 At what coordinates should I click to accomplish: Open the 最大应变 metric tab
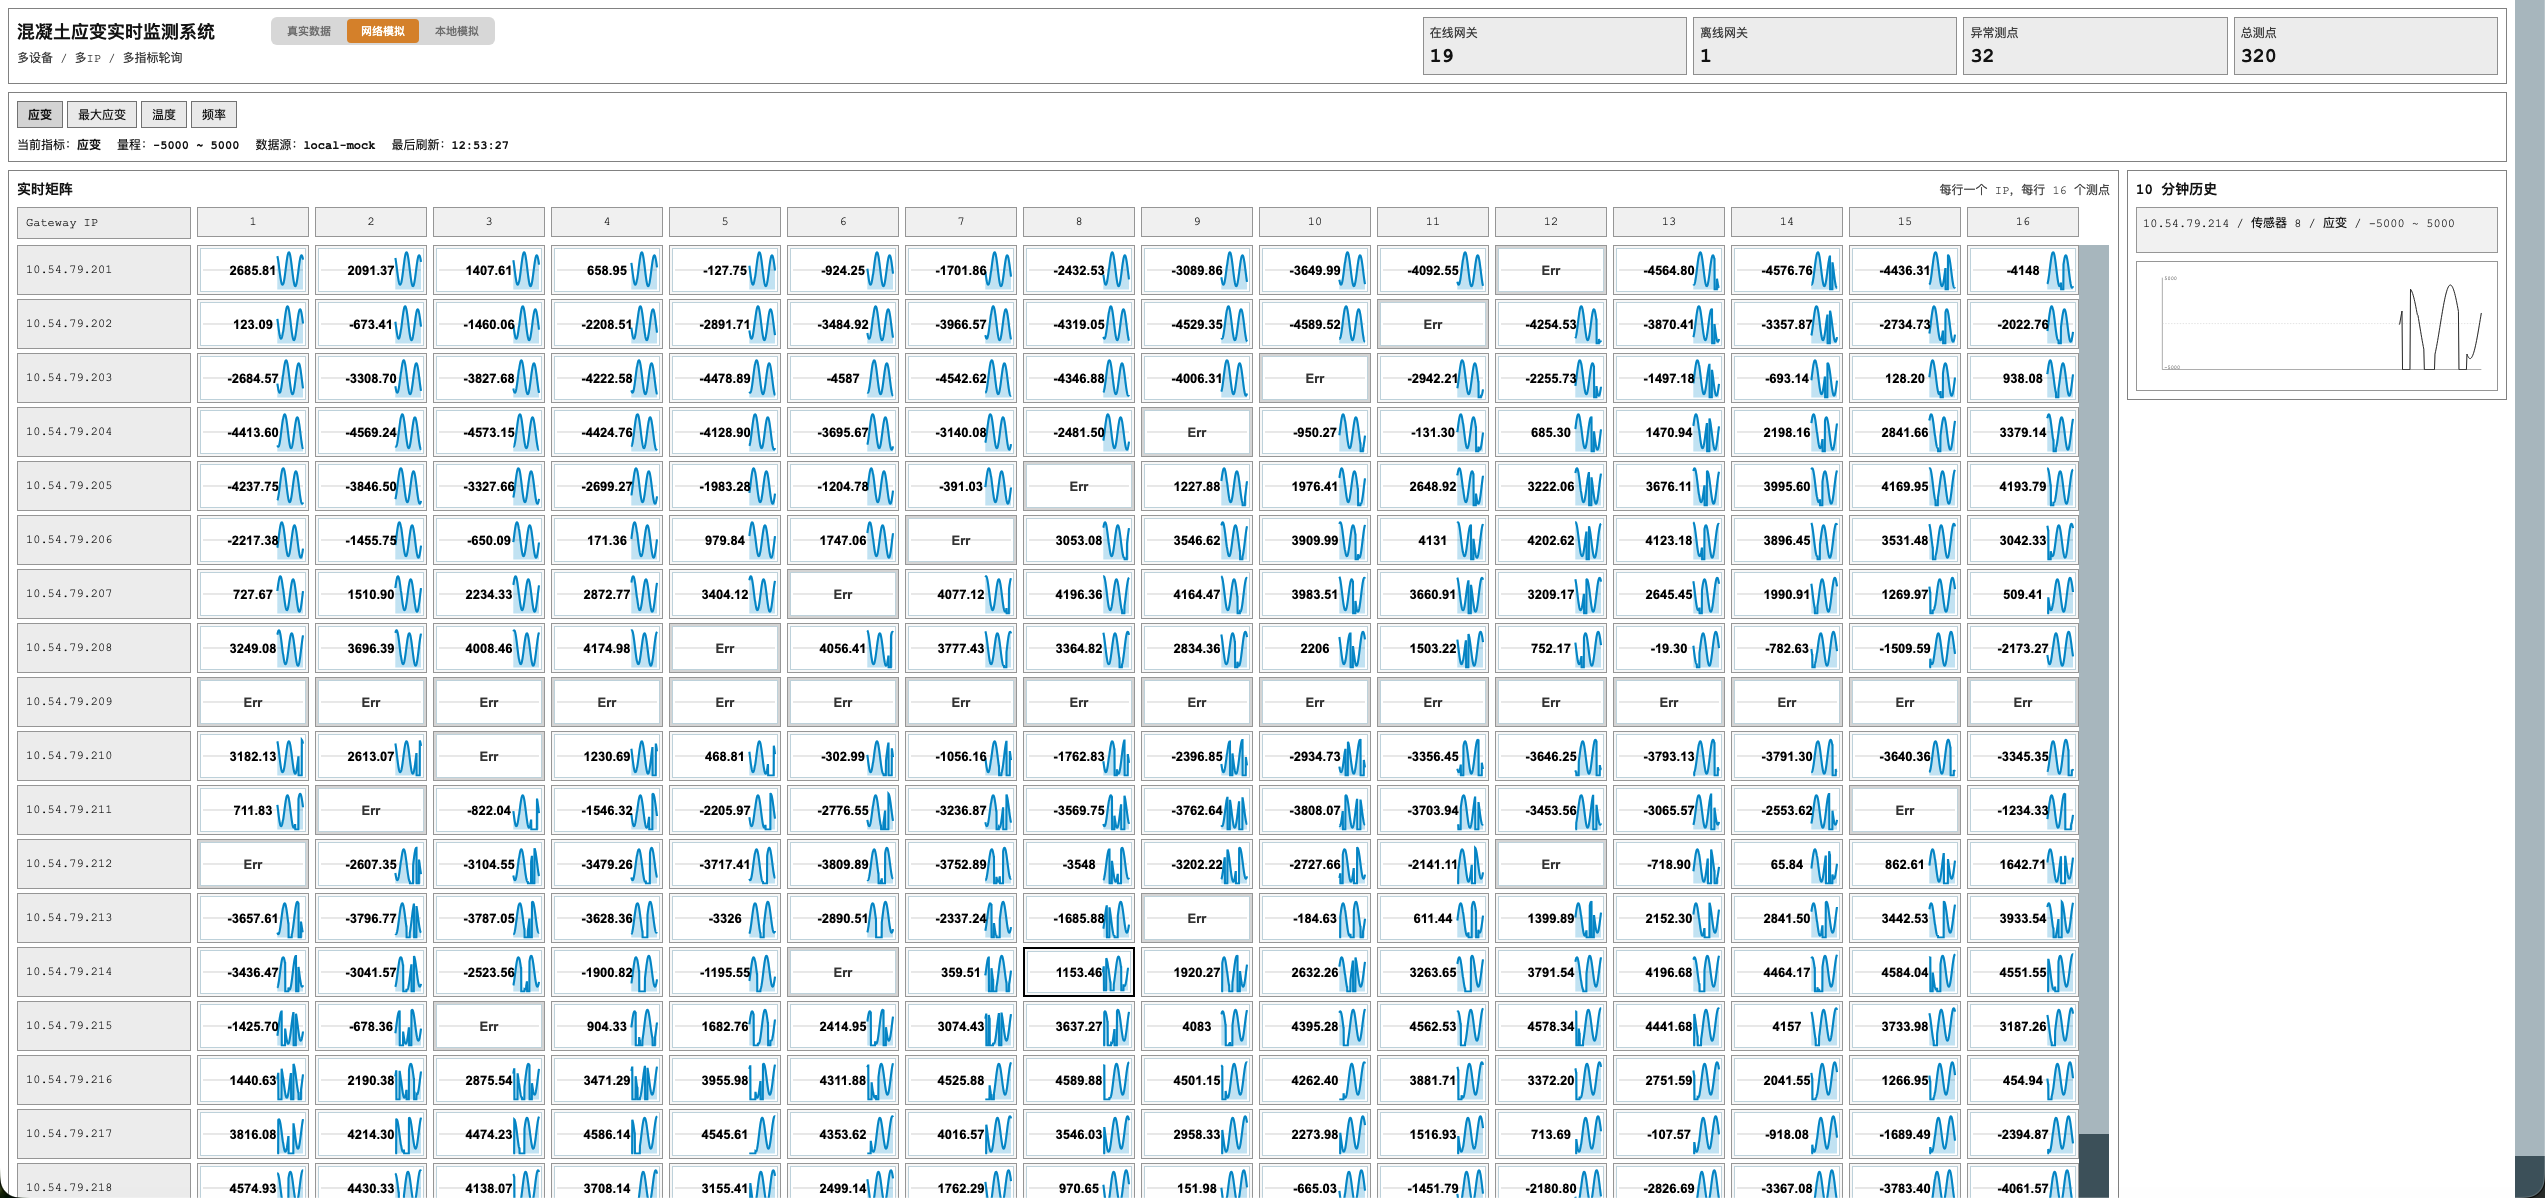102,114
